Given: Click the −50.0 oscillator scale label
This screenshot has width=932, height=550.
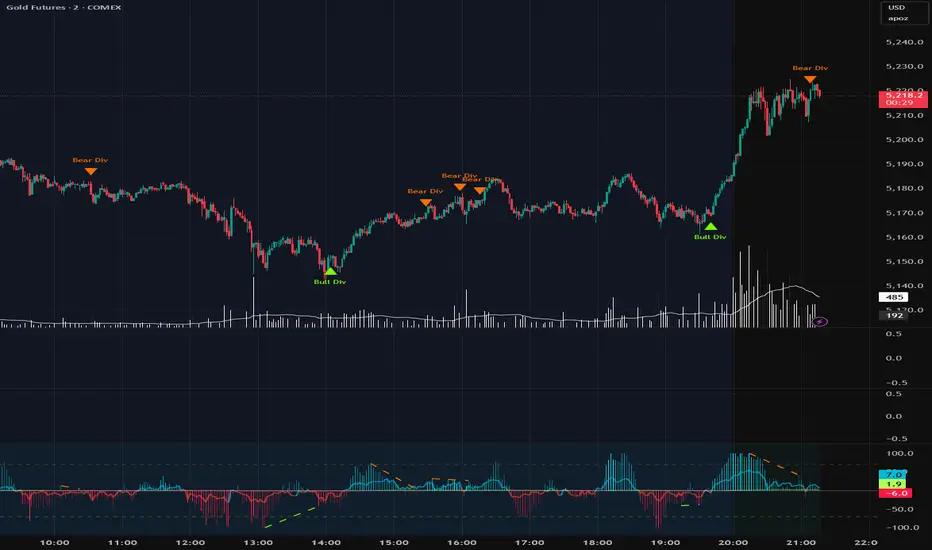Looking at the screenshot, I should pyautogui.click(x=900, y=509).
